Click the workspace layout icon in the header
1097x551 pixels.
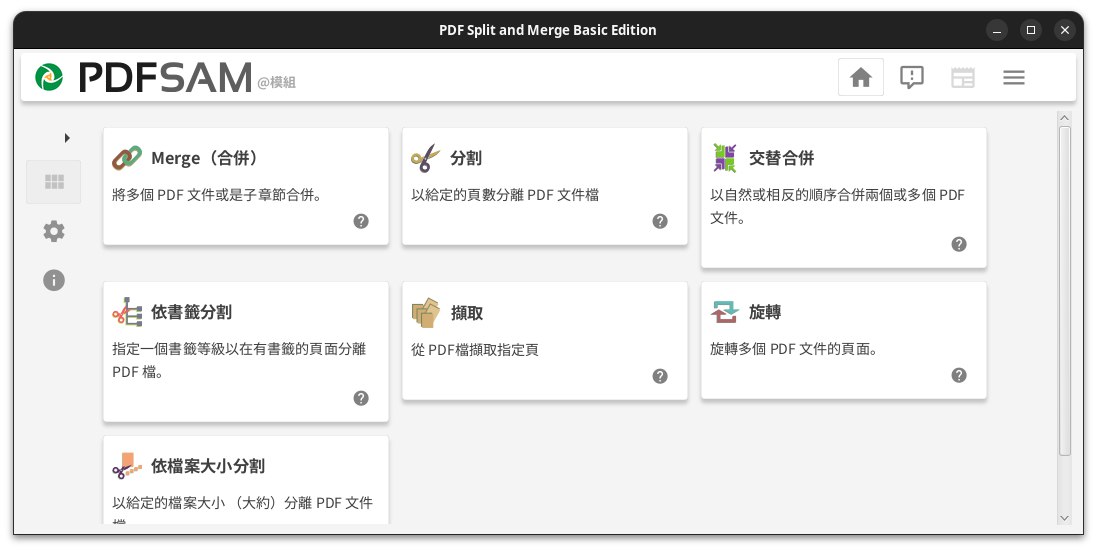tap(962, 77)
